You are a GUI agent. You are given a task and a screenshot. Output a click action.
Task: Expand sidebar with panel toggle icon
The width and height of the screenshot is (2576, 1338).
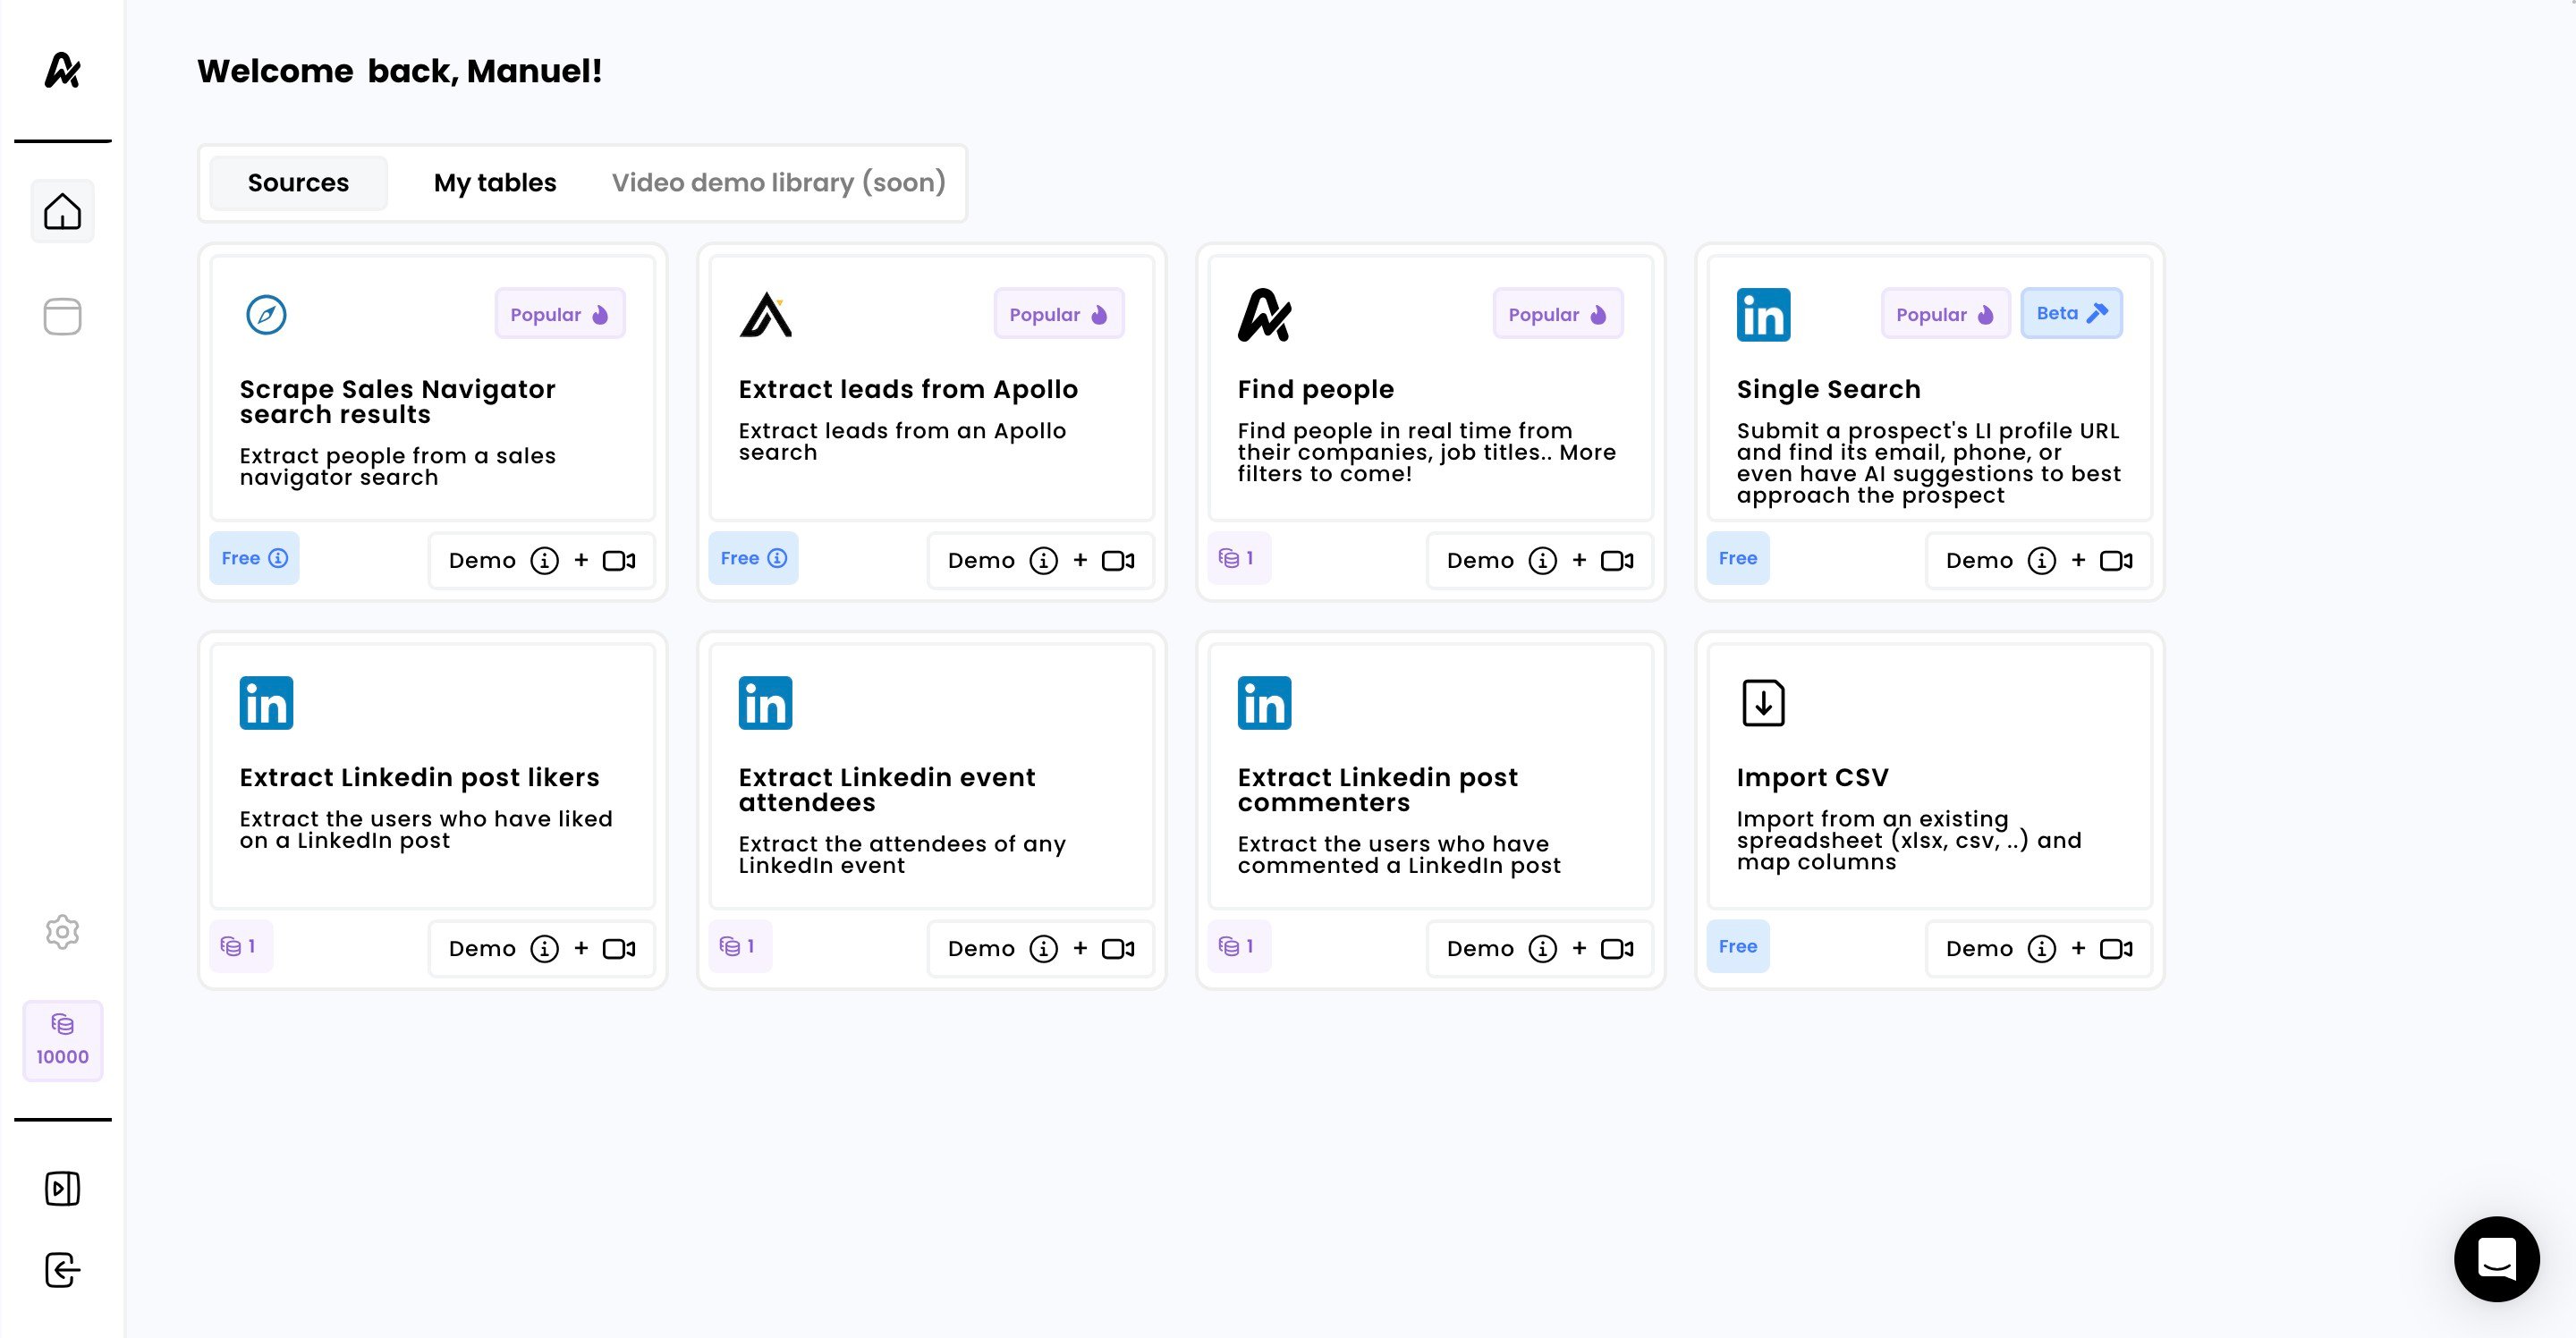pos(62,1188)
